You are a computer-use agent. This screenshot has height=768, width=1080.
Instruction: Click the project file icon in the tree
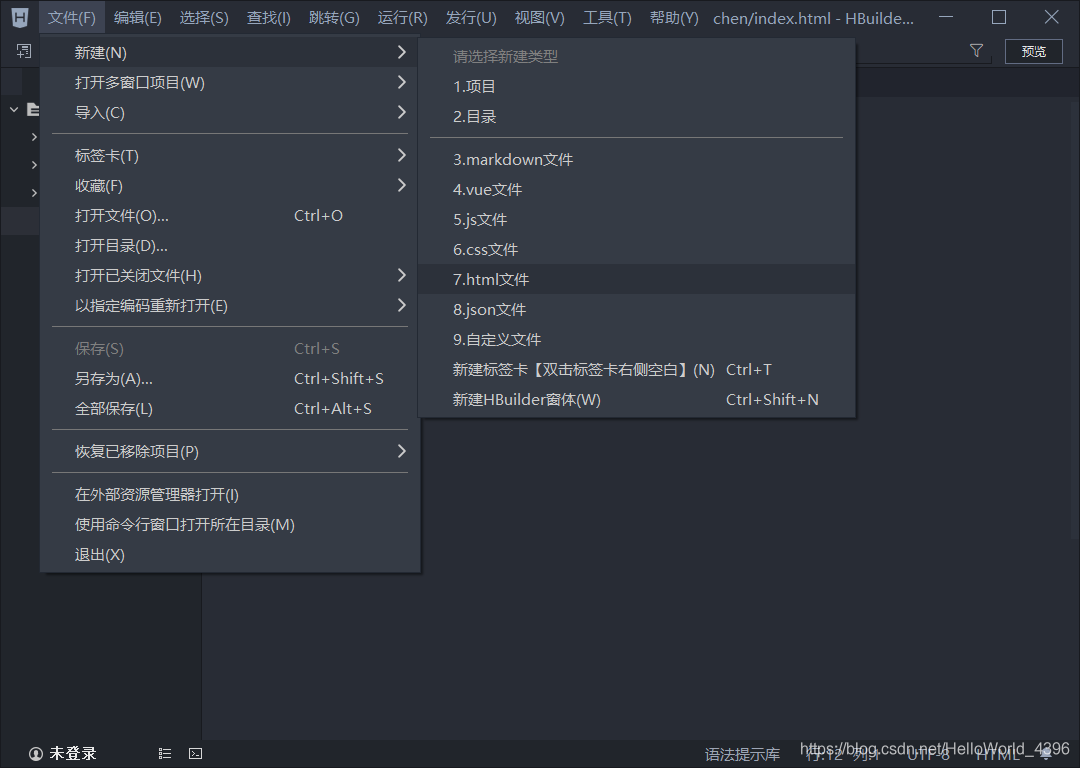[x=32, y=109]
